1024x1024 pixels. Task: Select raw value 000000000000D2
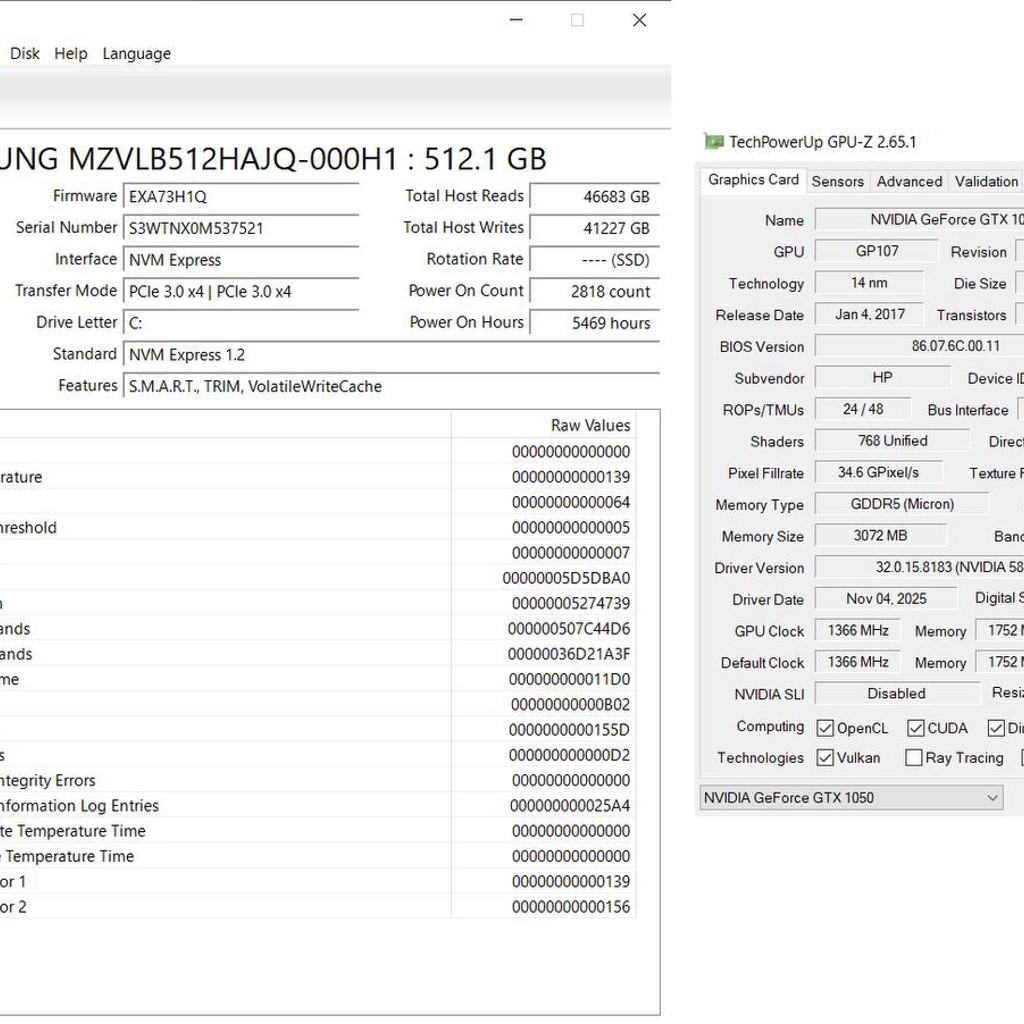[569, 756]
